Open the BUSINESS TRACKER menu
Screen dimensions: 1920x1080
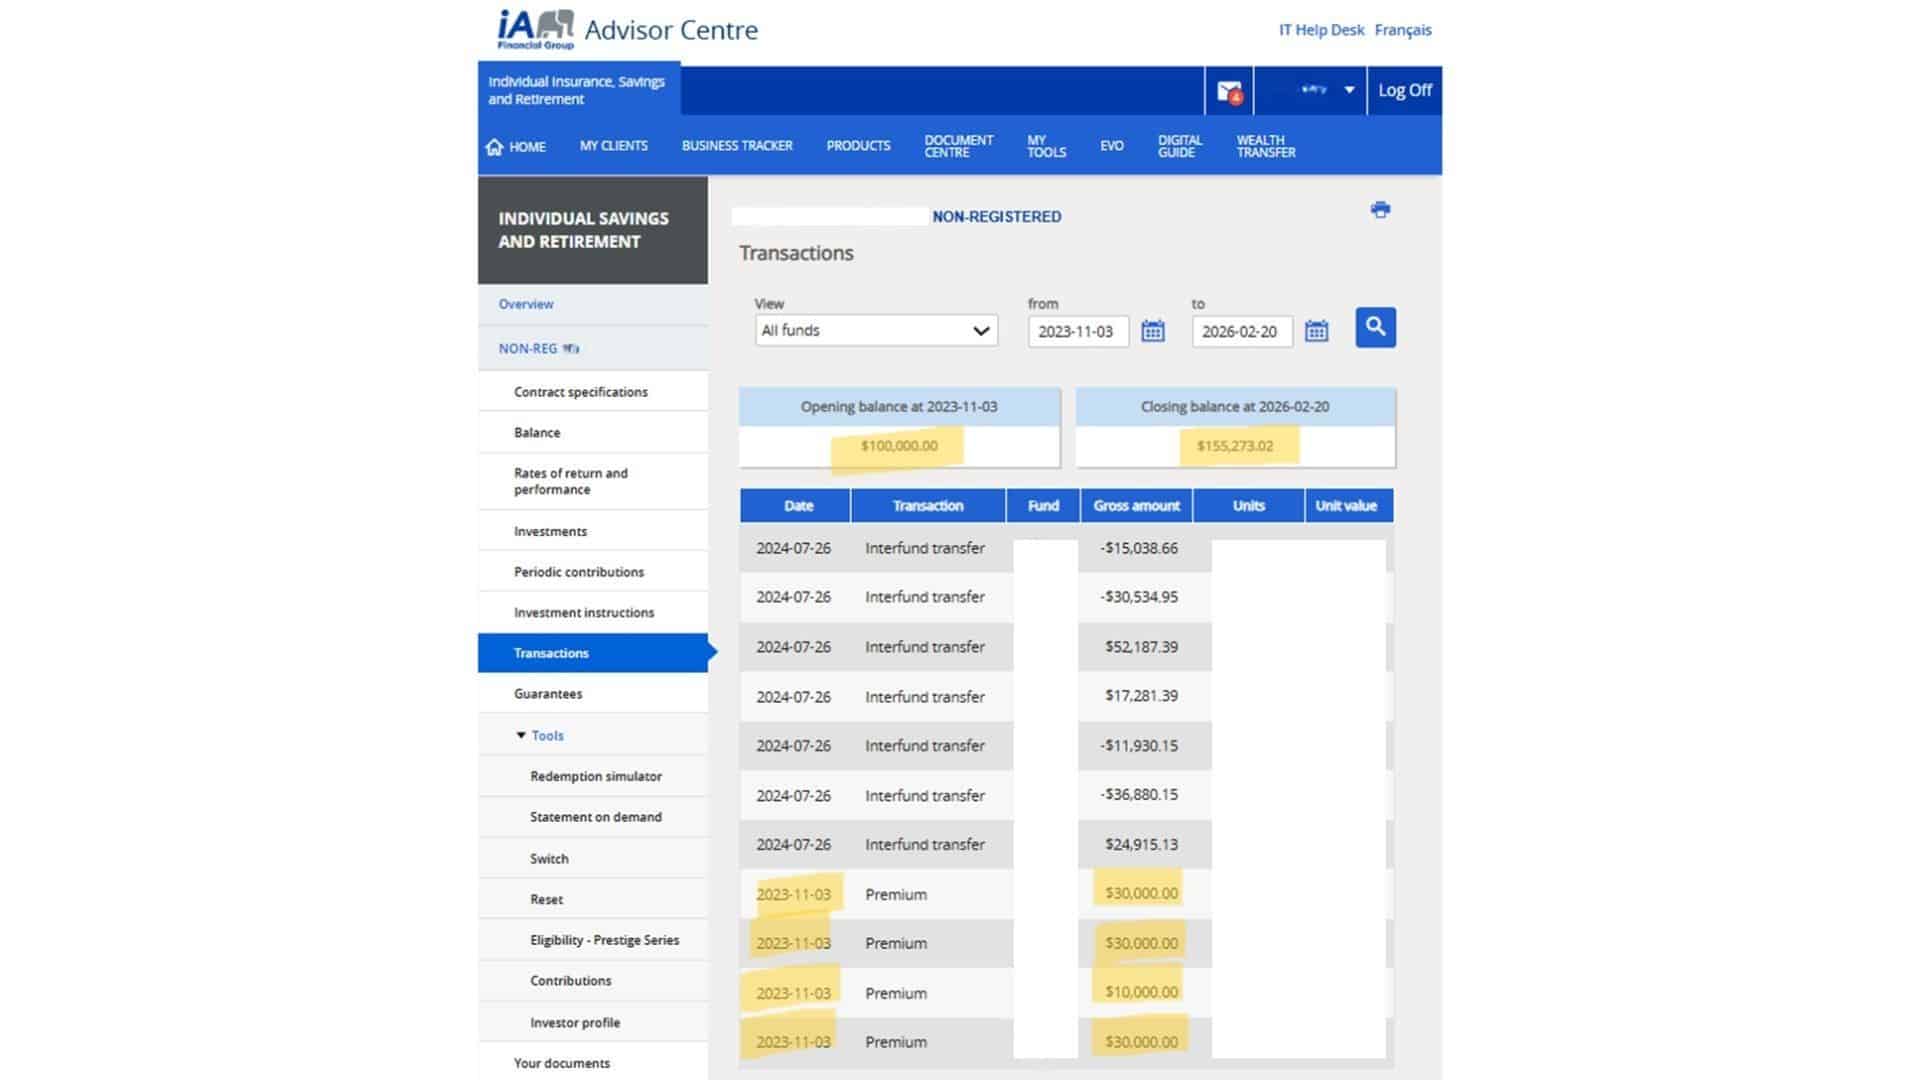[737, 146]
